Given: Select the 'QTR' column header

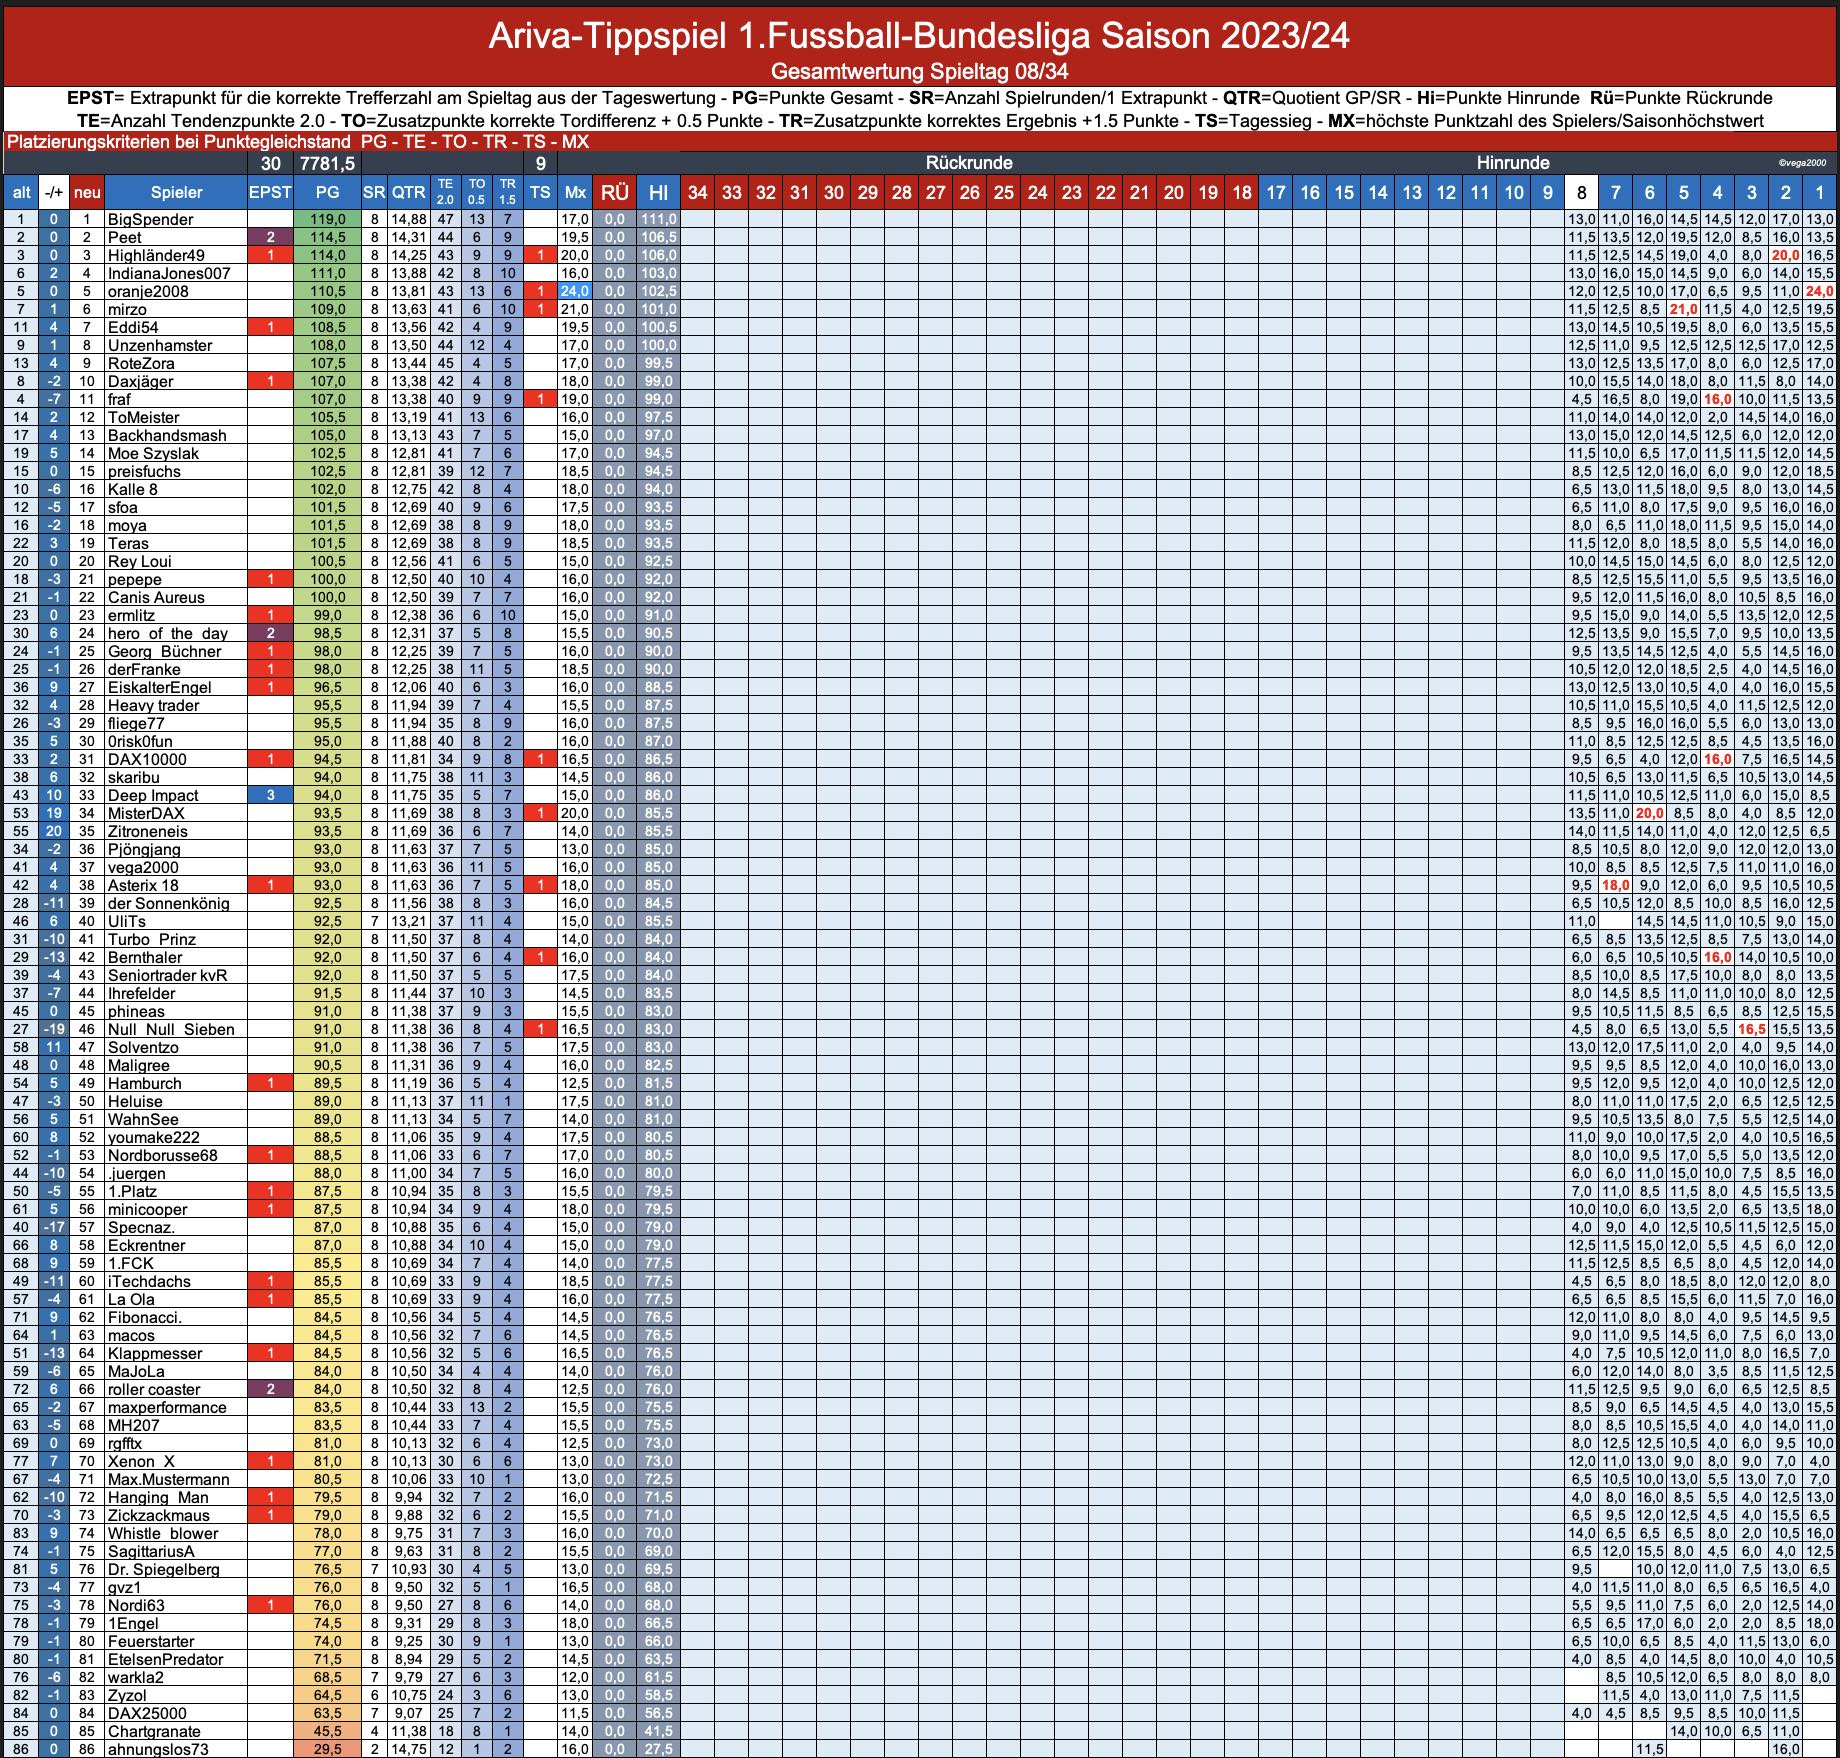Looking at the screenshot, I should pos(408,193).
